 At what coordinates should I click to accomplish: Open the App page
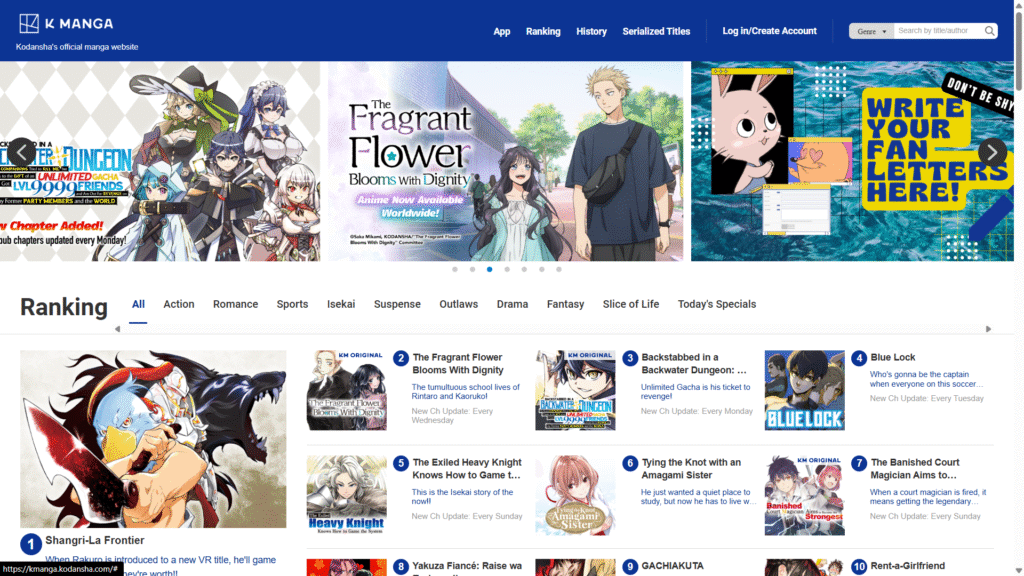point(502,31)
